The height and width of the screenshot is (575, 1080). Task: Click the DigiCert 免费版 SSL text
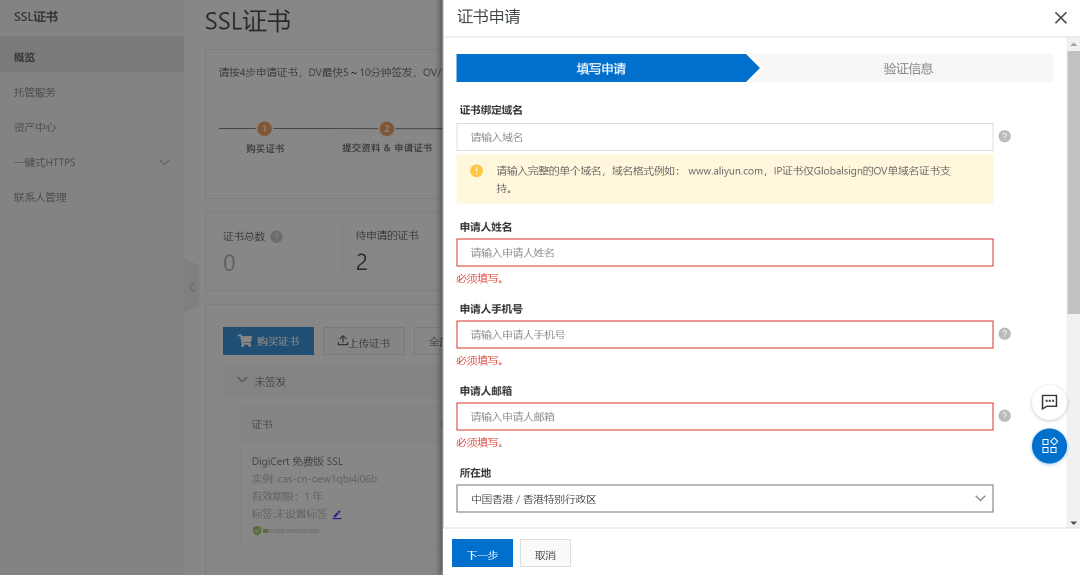(297, 461)
